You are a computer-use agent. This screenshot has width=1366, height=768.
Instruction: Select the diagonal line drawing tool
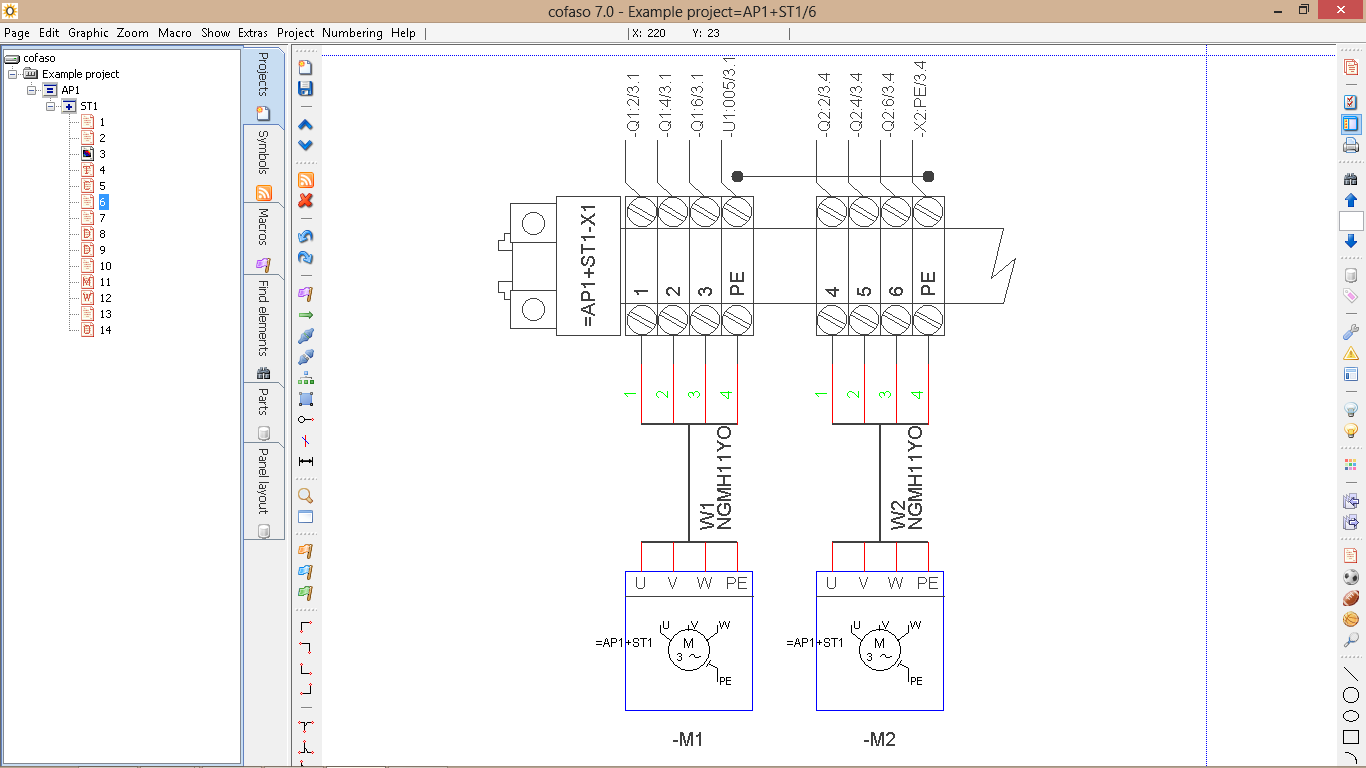[1351, 674]
